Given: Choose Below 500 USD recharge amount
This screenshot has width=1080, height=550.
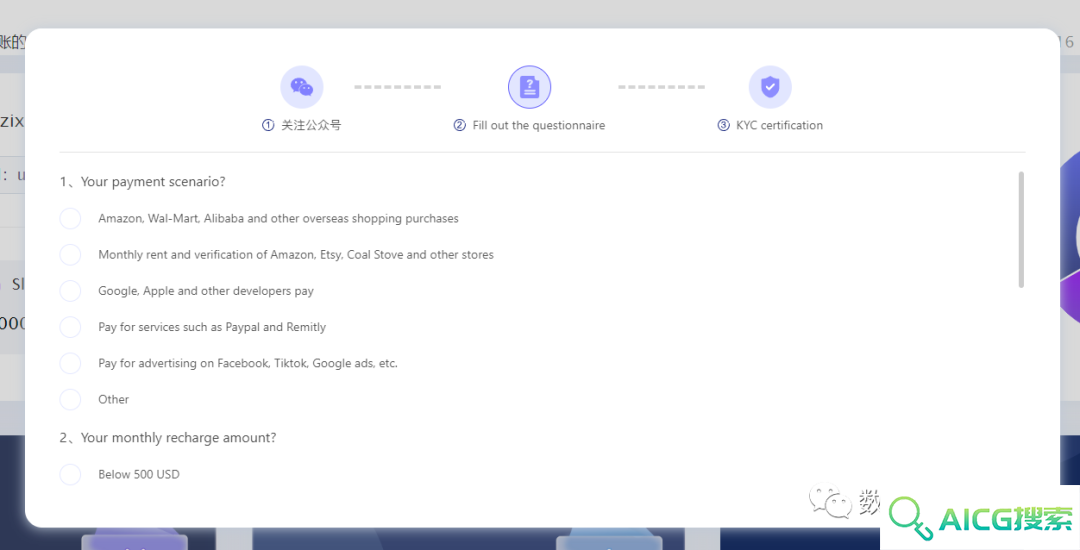Looking at the screenshot, I should pyautogui.click(x=70, y=474).
